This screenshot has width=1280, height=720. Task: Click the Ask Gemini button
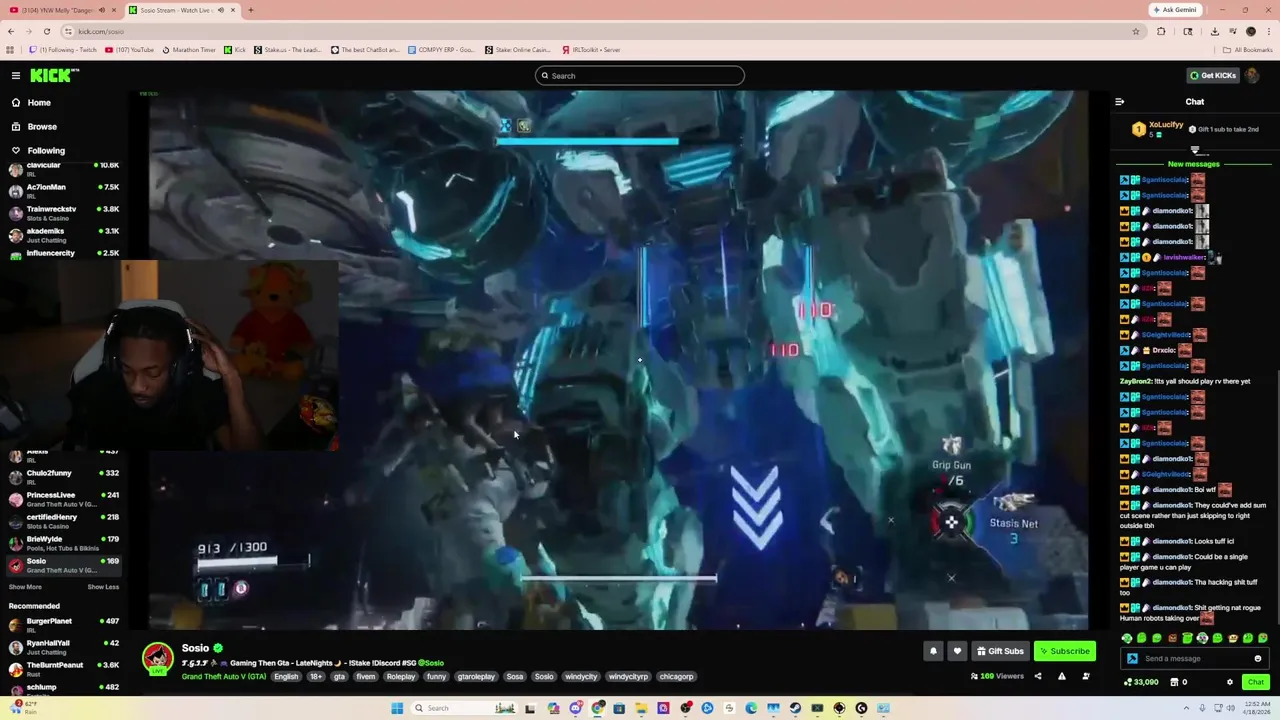pos(1174,10)
